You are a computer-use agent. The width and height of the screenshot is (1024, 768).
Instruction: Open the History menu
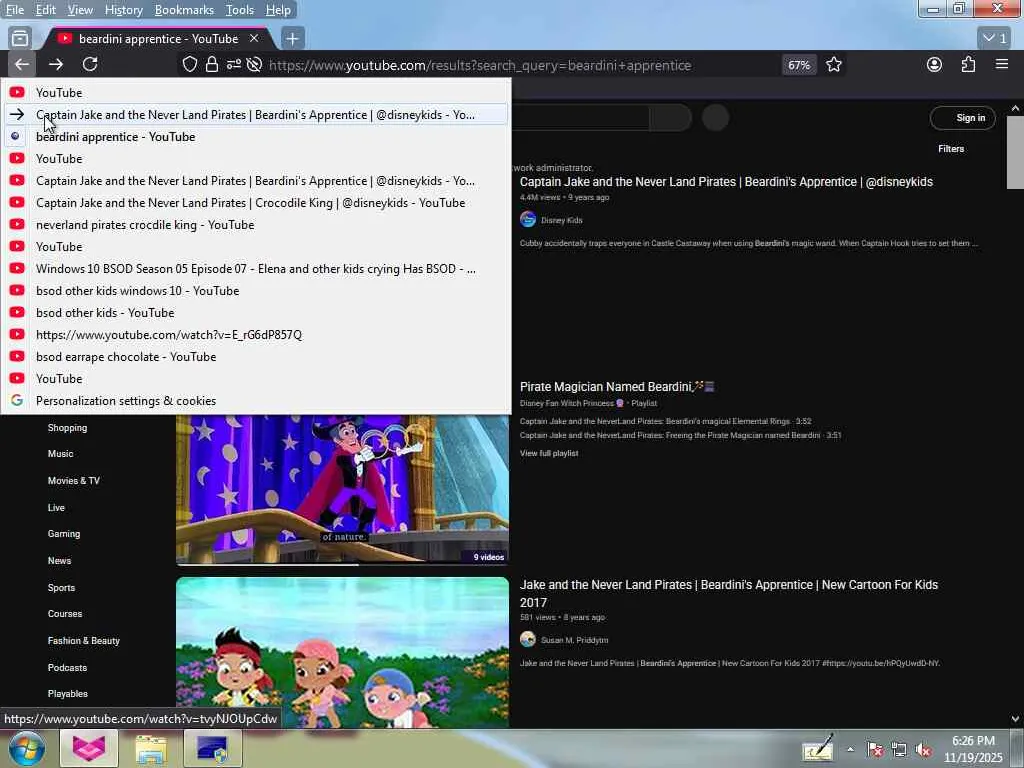(123, 10)
